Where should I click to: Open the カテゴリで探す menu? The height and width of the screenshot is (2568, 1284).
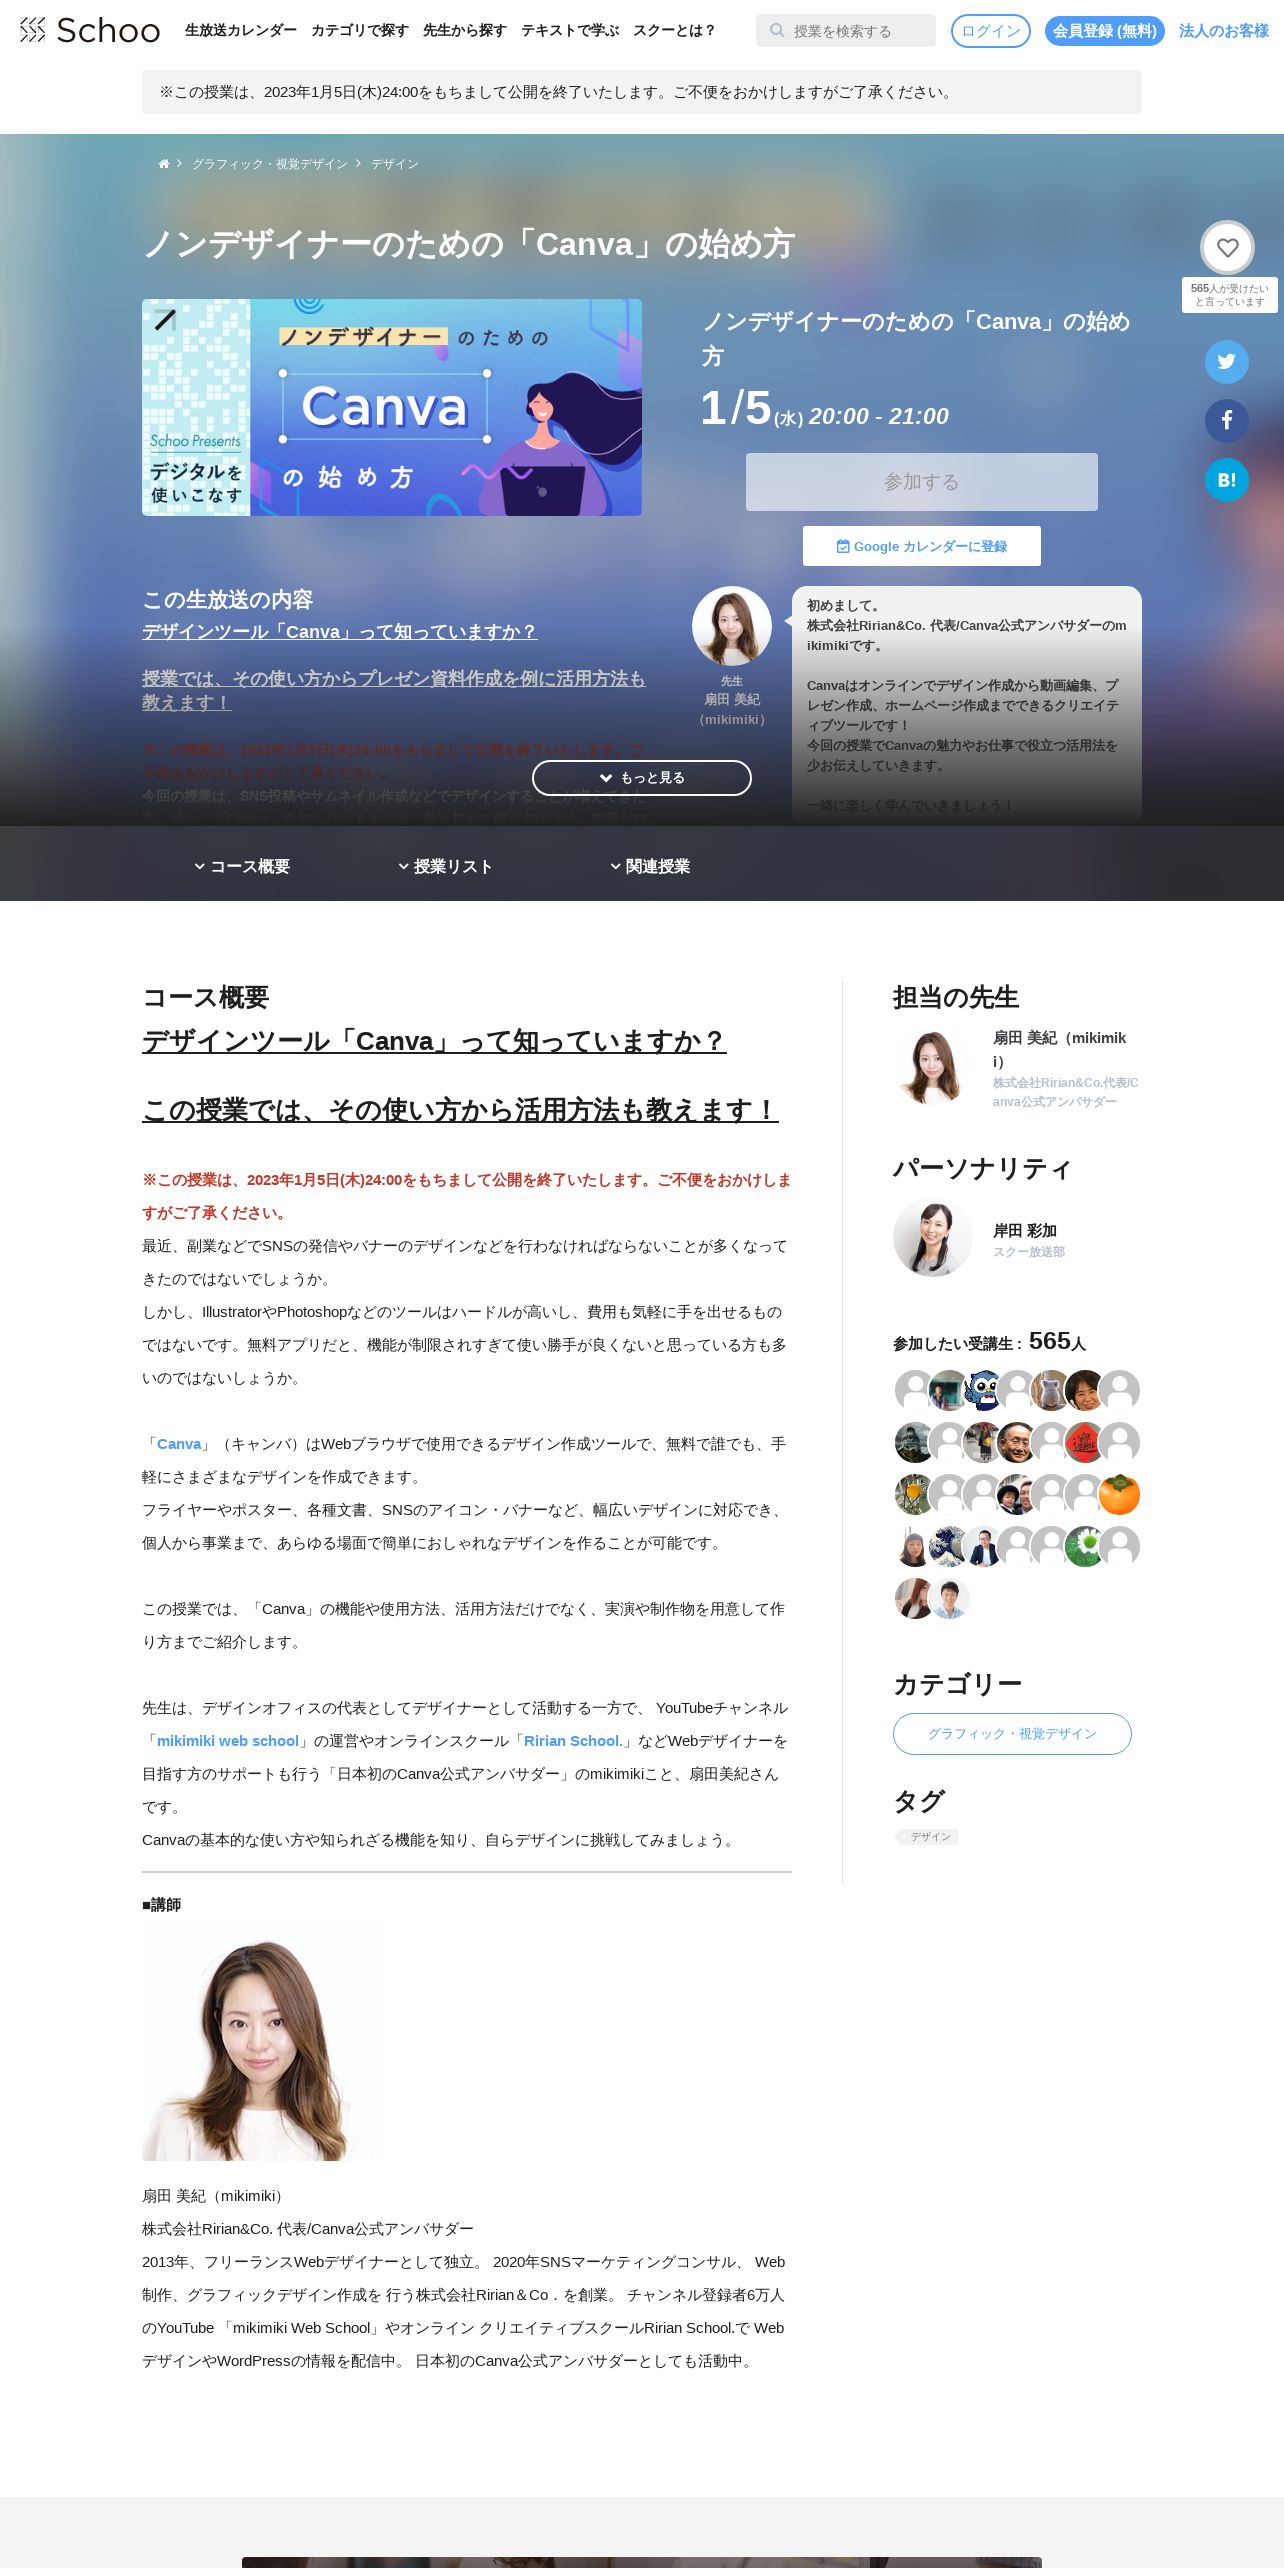point(360,31)
